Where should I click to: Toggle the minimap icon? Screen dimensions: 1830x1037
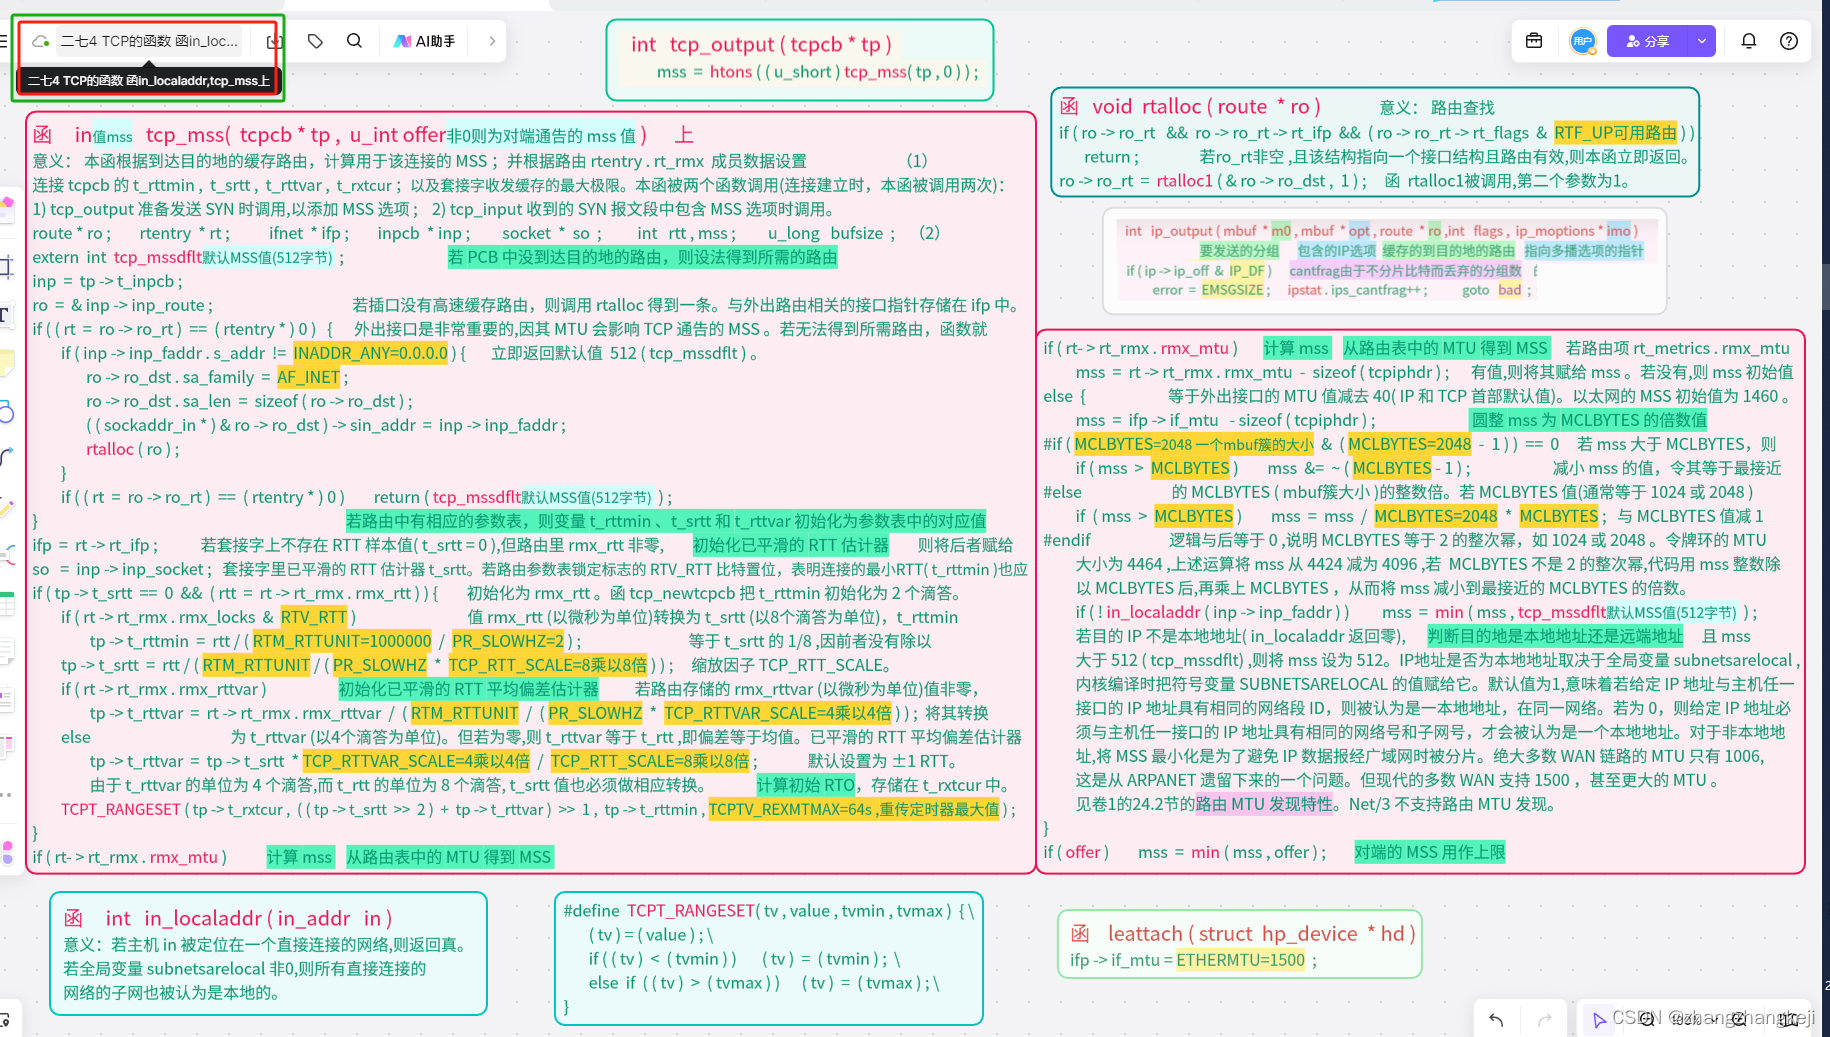click(x=1787, y=1019)
